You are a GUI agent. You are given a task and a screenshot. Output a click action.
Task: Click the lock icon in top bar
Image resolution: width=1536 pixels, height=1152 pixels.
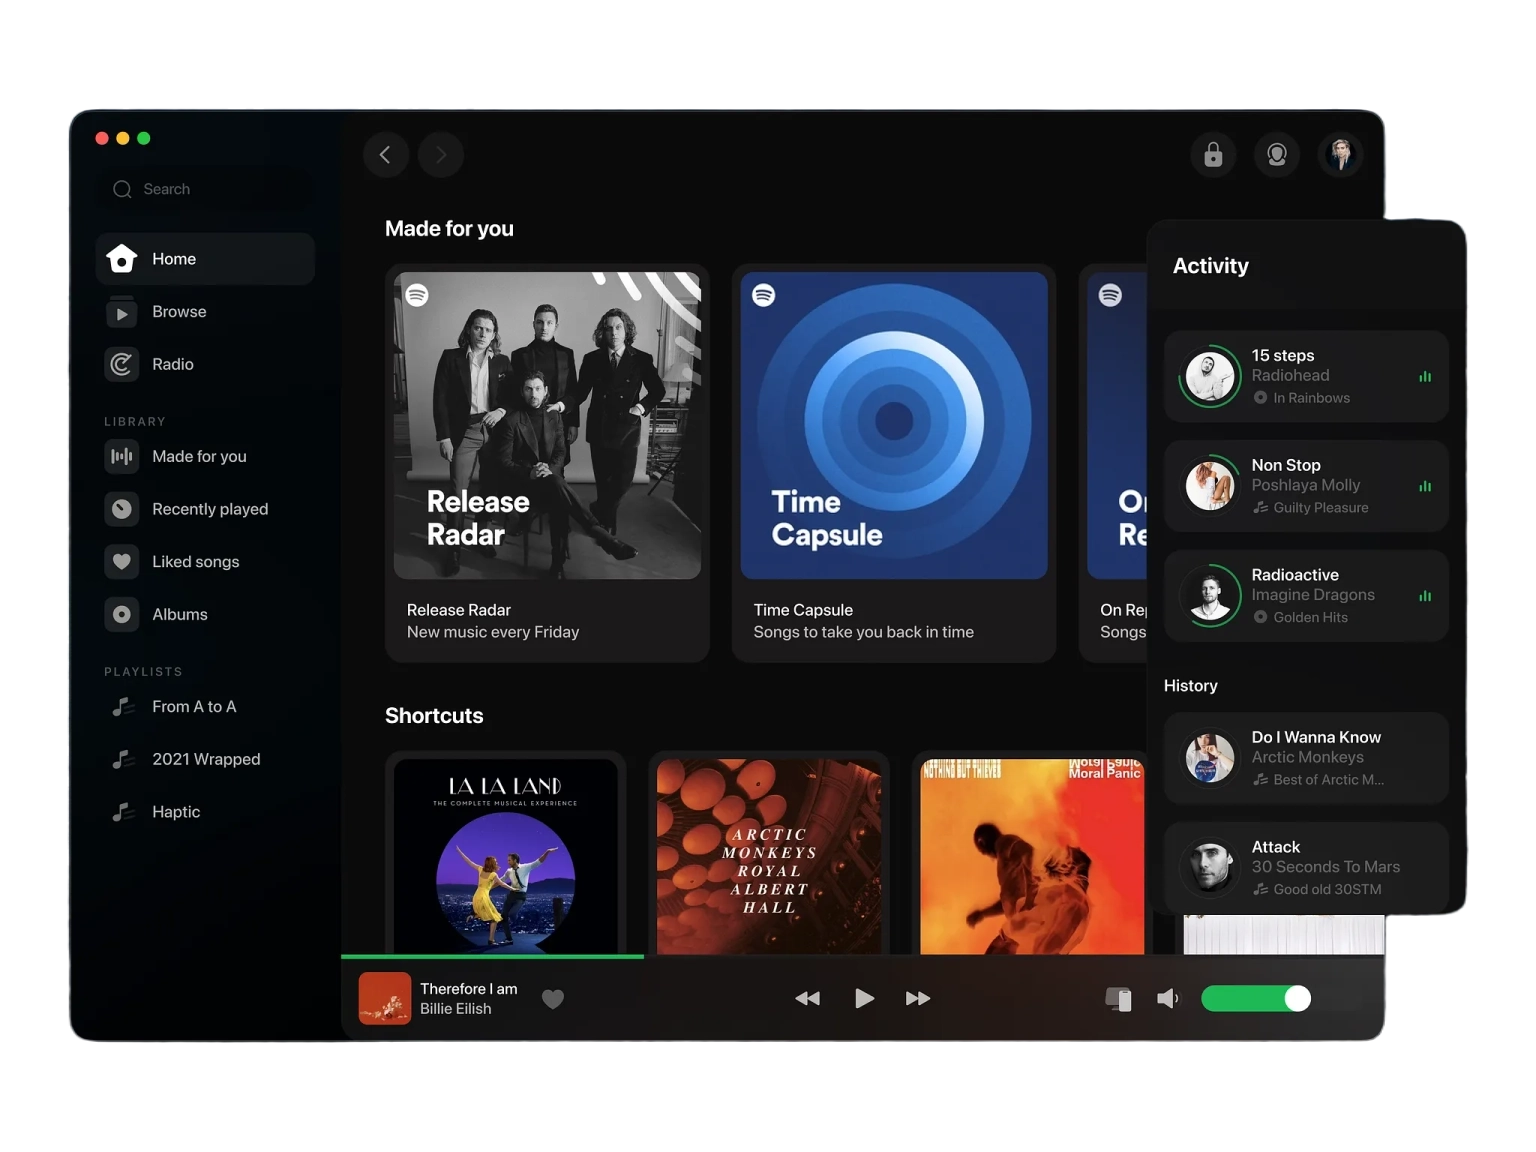(x=1213, y=155)
